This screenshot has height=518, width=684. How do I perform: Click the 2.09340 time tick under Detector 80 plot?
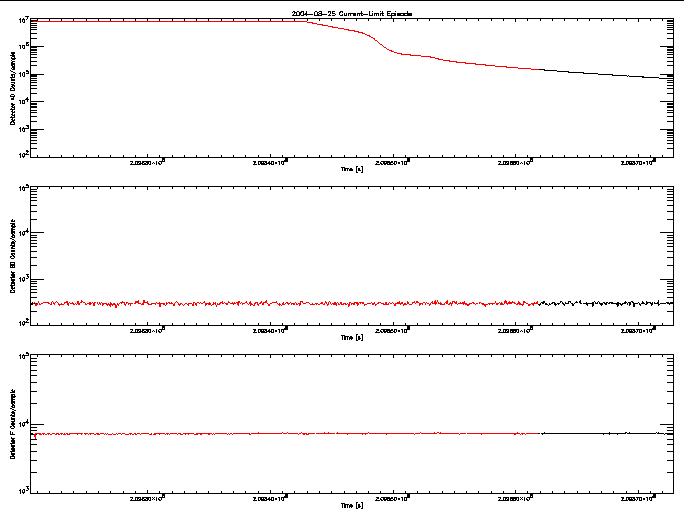pos(270,330)
